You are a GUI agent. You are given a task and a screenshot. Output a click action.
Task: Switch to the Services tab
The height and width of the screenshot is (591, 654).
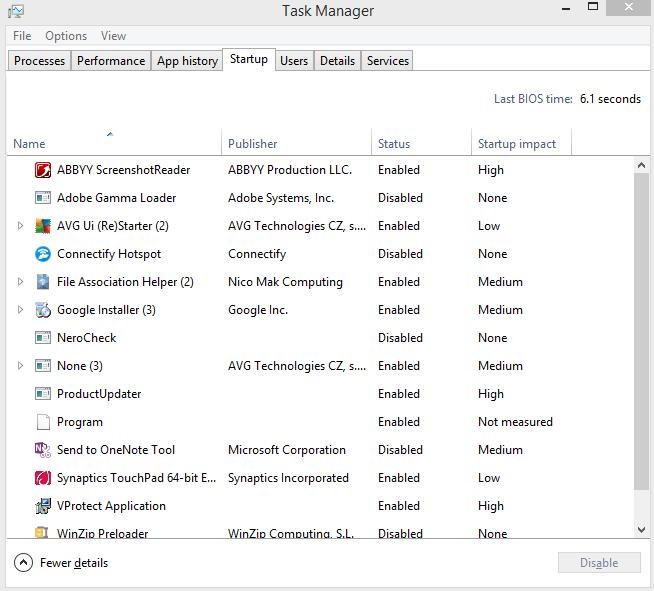tap(388, 61)
